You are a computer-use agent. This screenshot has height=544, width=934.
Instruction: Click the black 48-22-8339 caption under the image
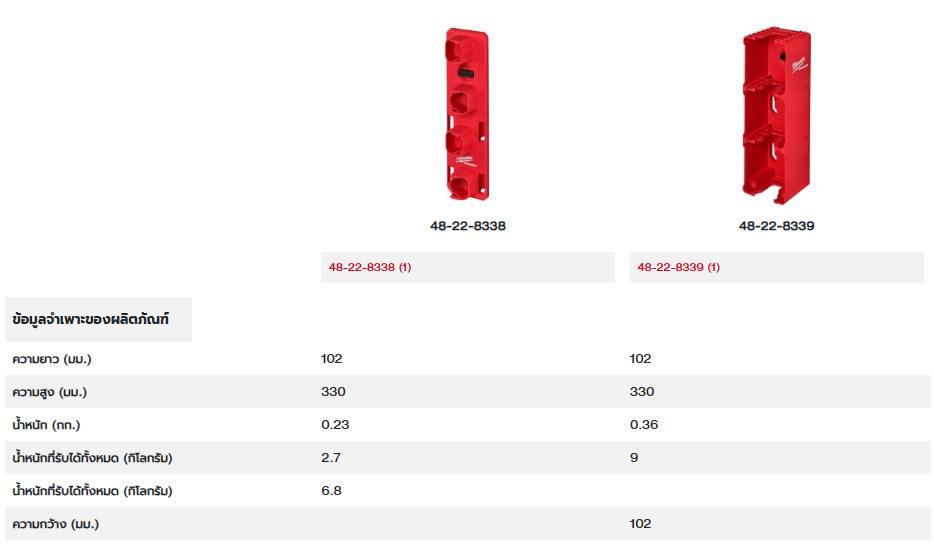pos(777,226)
